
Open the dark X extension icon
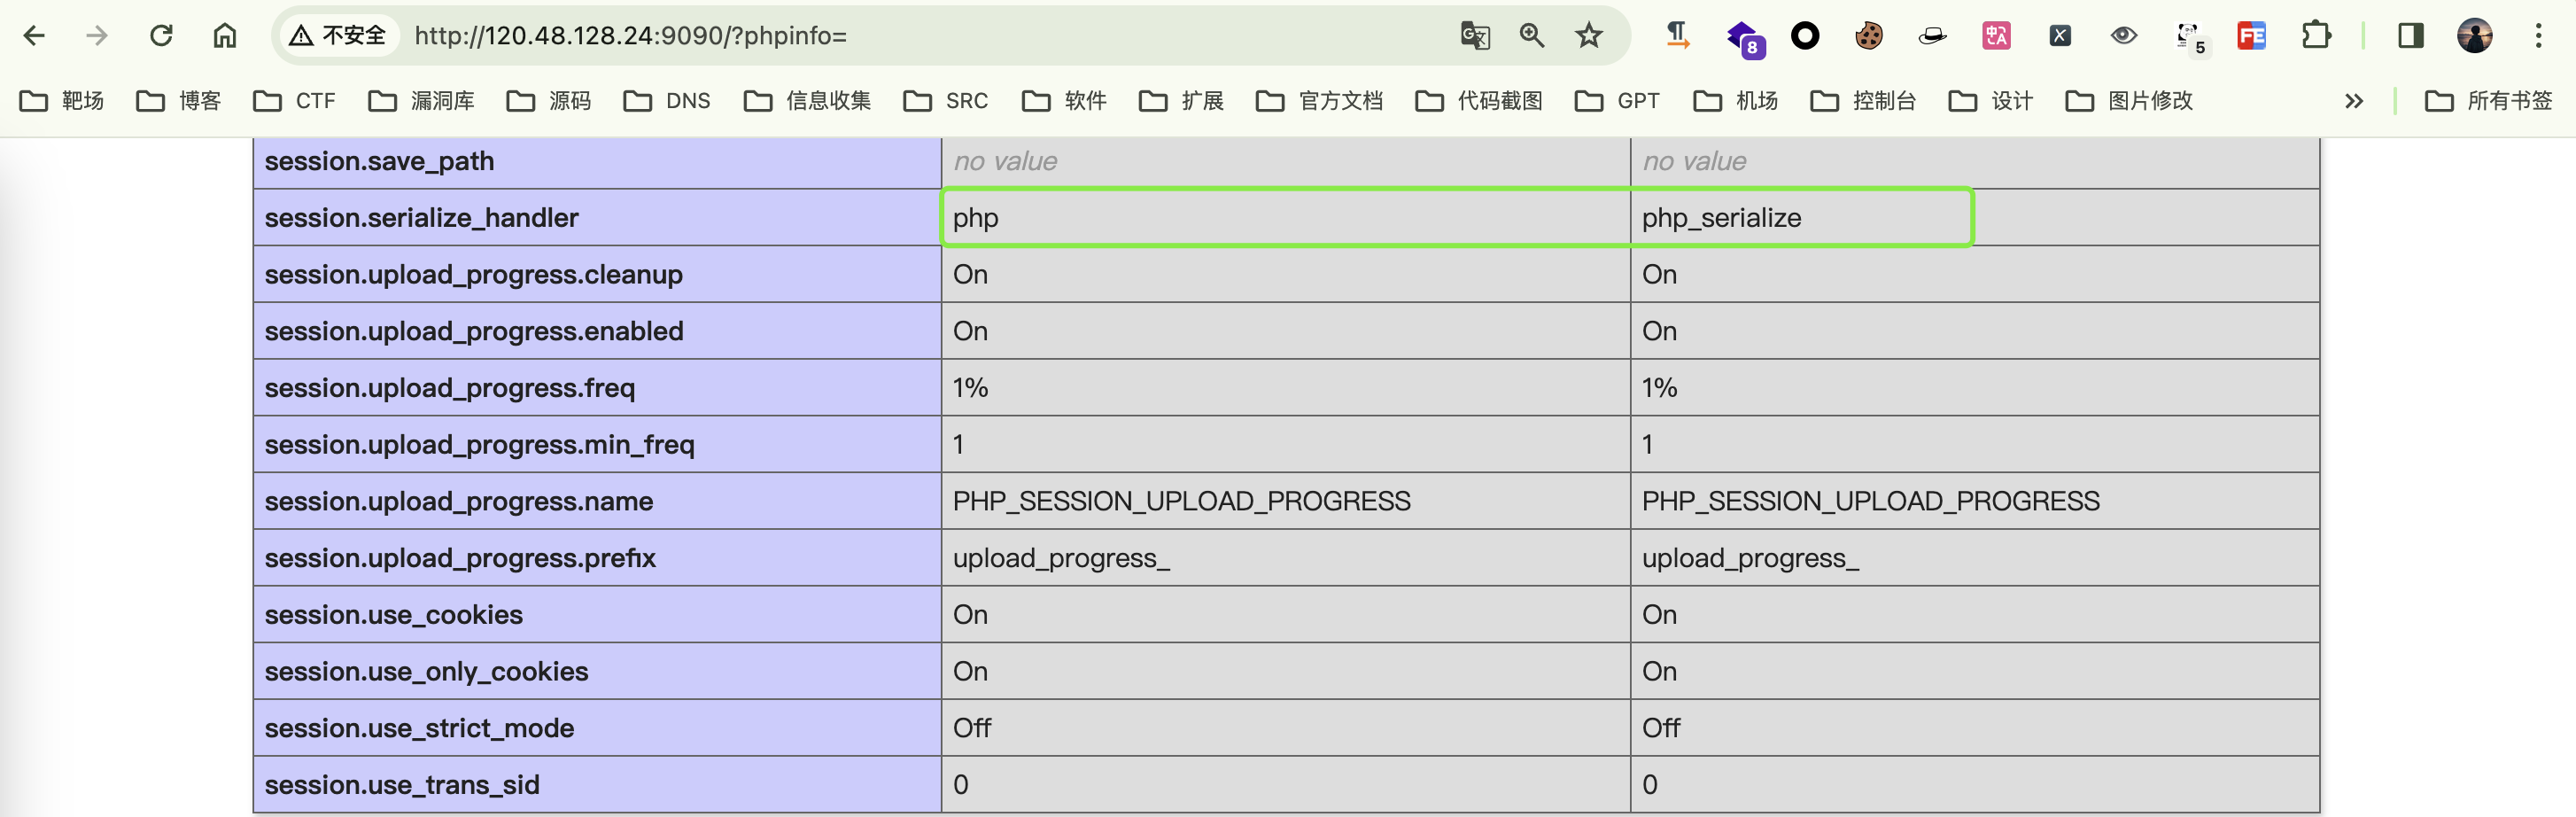pyautogui.click(x=2060, y=36)
